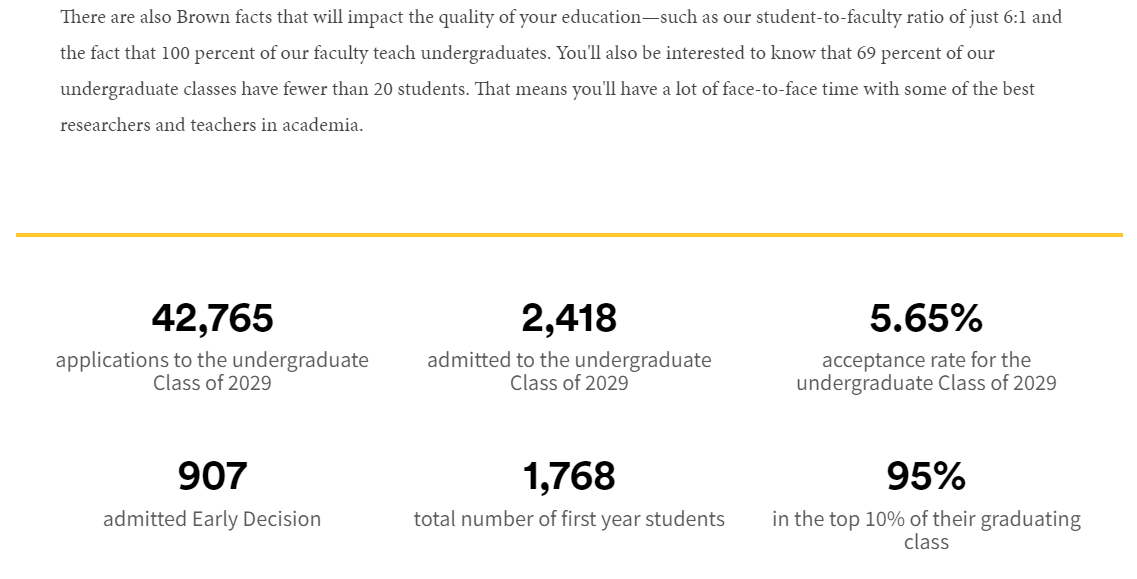Screen dimensions: 1137x579
Task: Click the 2,418 admitted figure
Action: coord(569,318)
